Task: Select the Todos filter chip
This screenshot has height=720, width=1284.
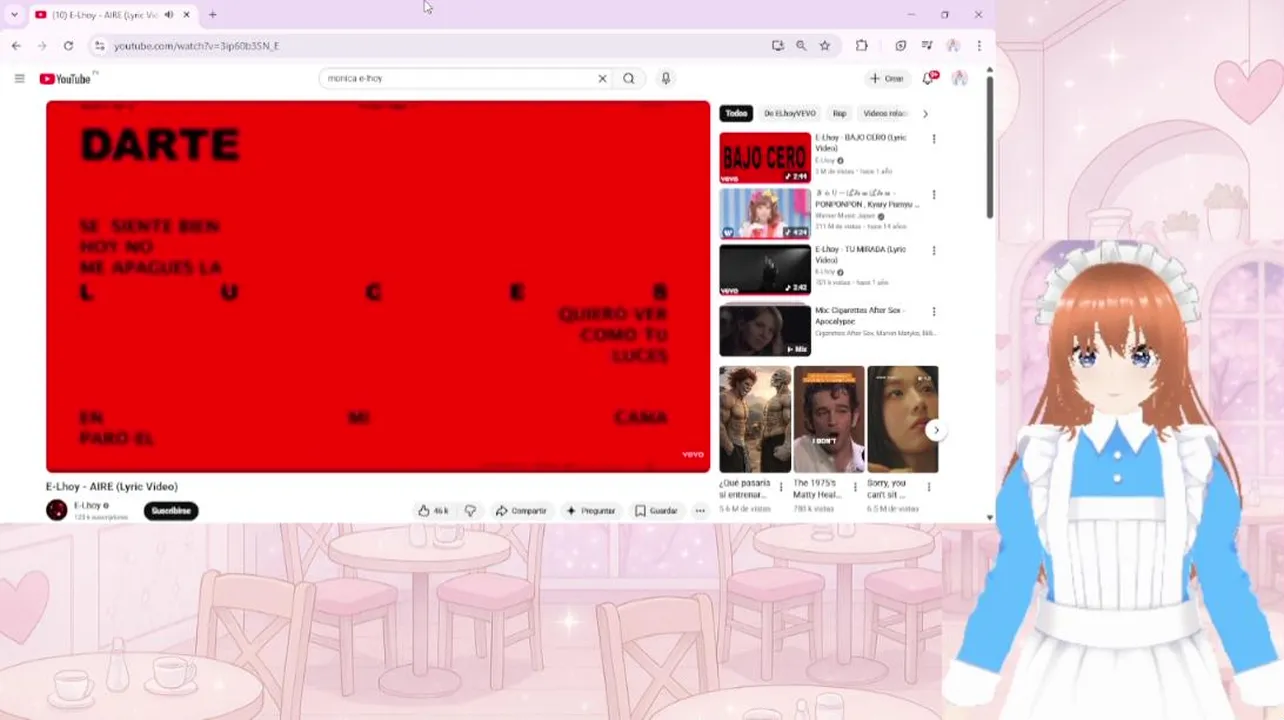Action: point(736,114)
